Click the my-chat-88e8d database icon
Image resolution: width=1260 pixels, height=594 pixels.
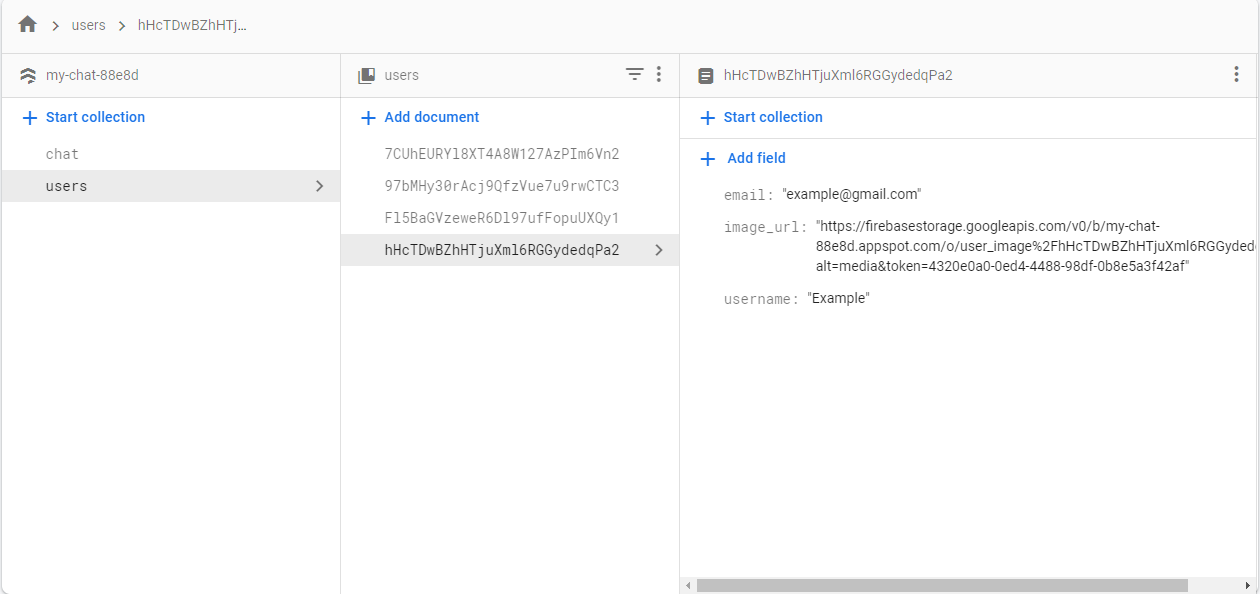tap(28, 75)
